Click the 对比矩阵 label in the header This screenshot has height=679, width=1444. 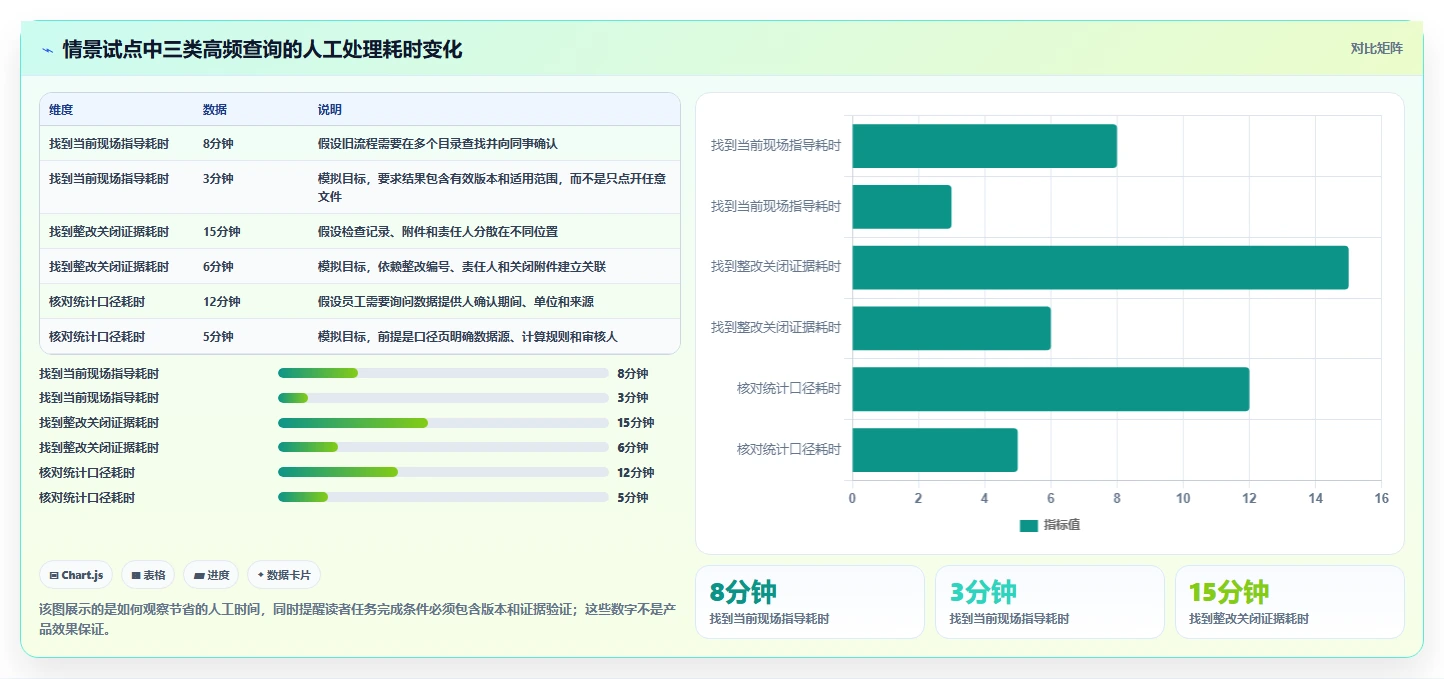tap(1377, 48)
